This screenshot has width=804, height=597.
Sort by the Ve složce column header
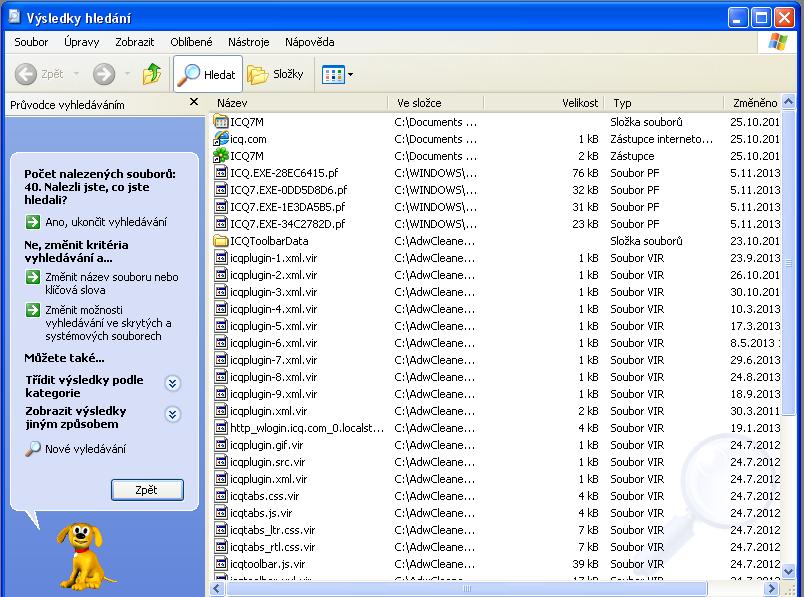435,103
